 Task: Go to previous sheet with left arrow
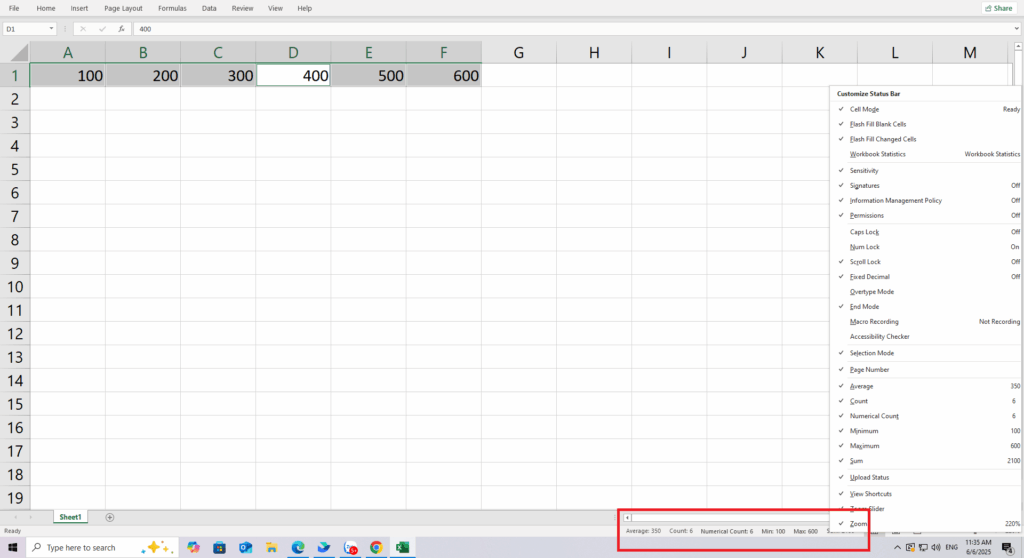(x=16, y=517)
